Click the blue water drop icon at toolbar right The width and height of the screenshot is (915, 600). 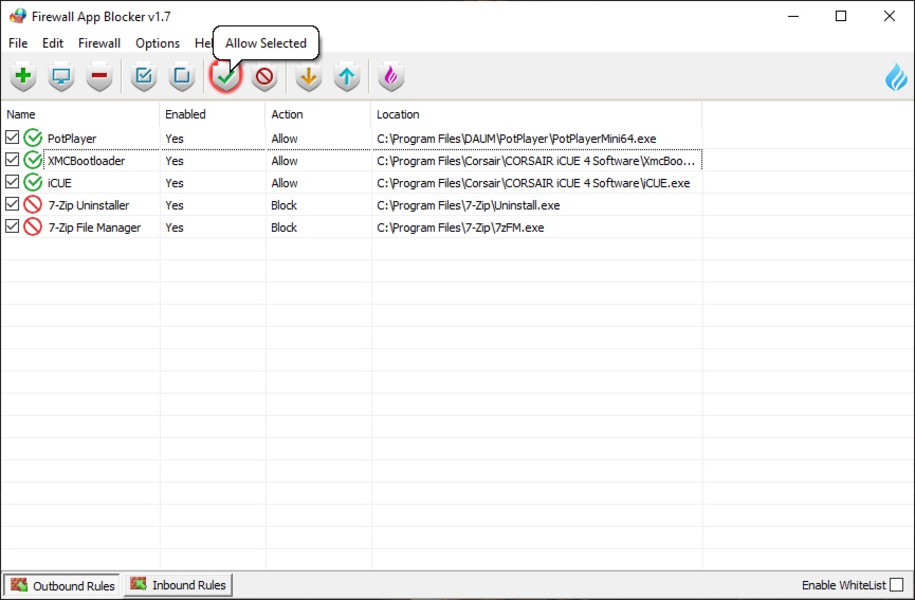tap(896, 77)
